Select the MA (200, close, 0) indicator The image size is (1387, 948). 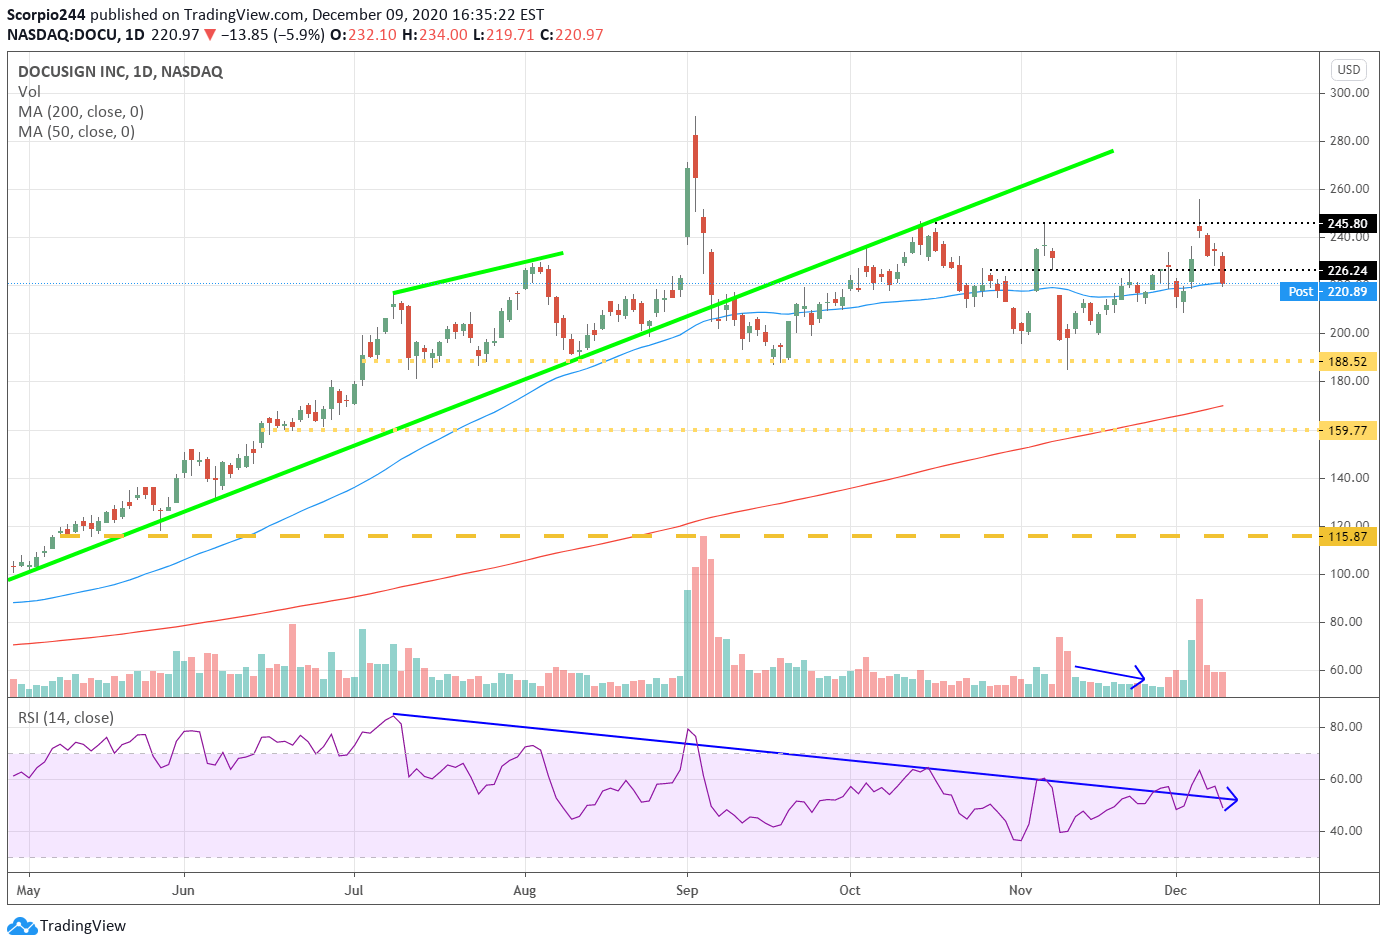81,111
